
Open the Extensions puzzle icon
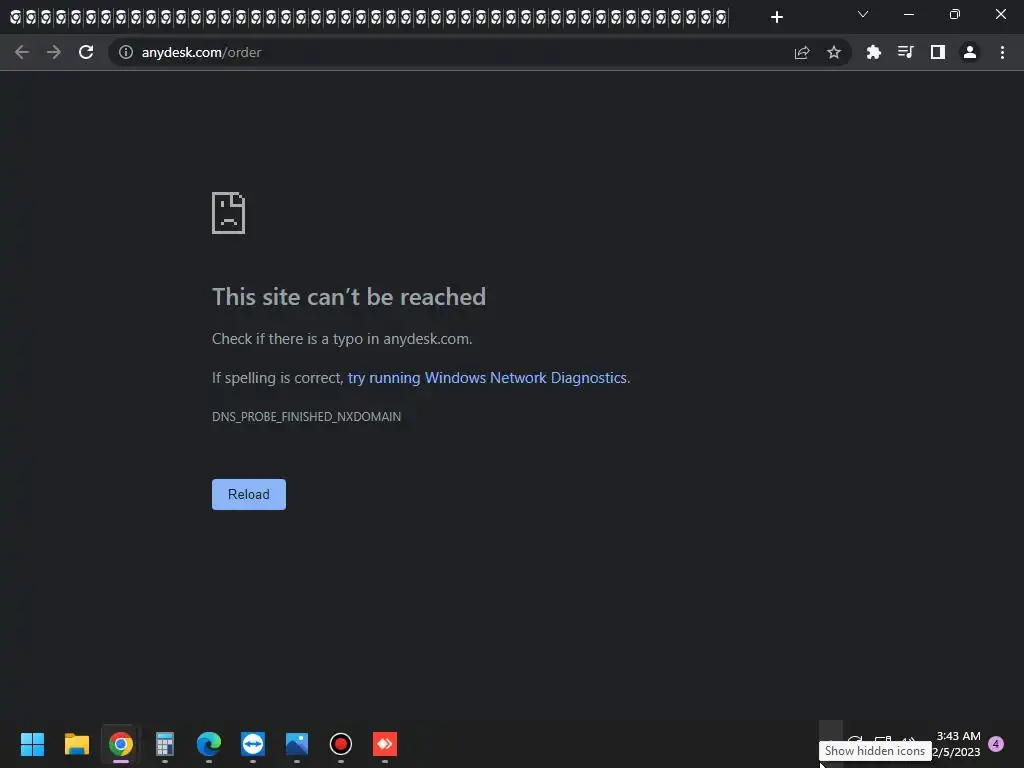(x=874, y=52)
